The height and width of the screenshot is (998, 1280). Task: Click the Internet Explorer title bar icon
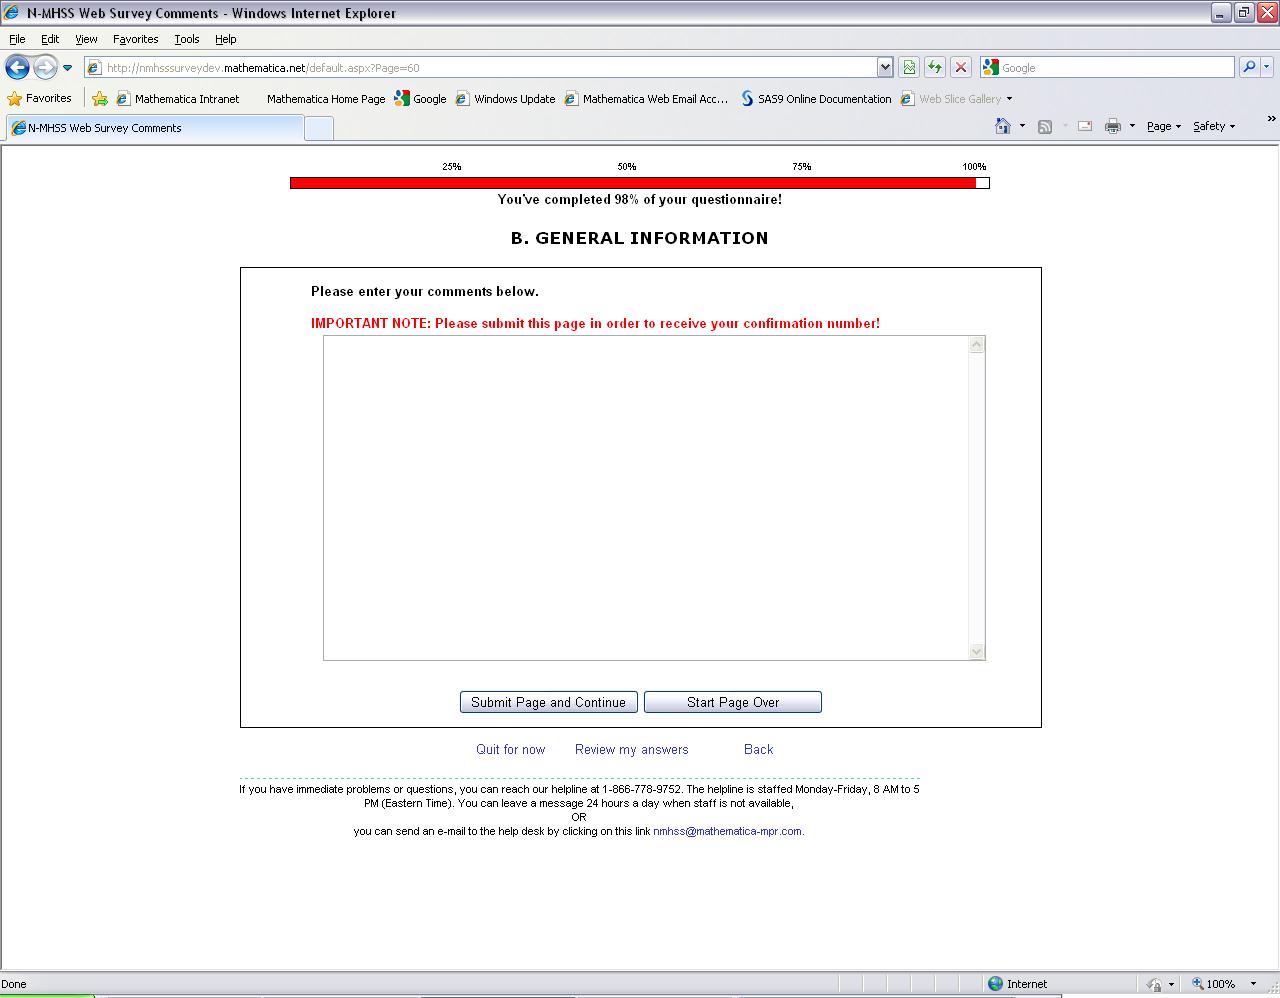tap(12, 13)
